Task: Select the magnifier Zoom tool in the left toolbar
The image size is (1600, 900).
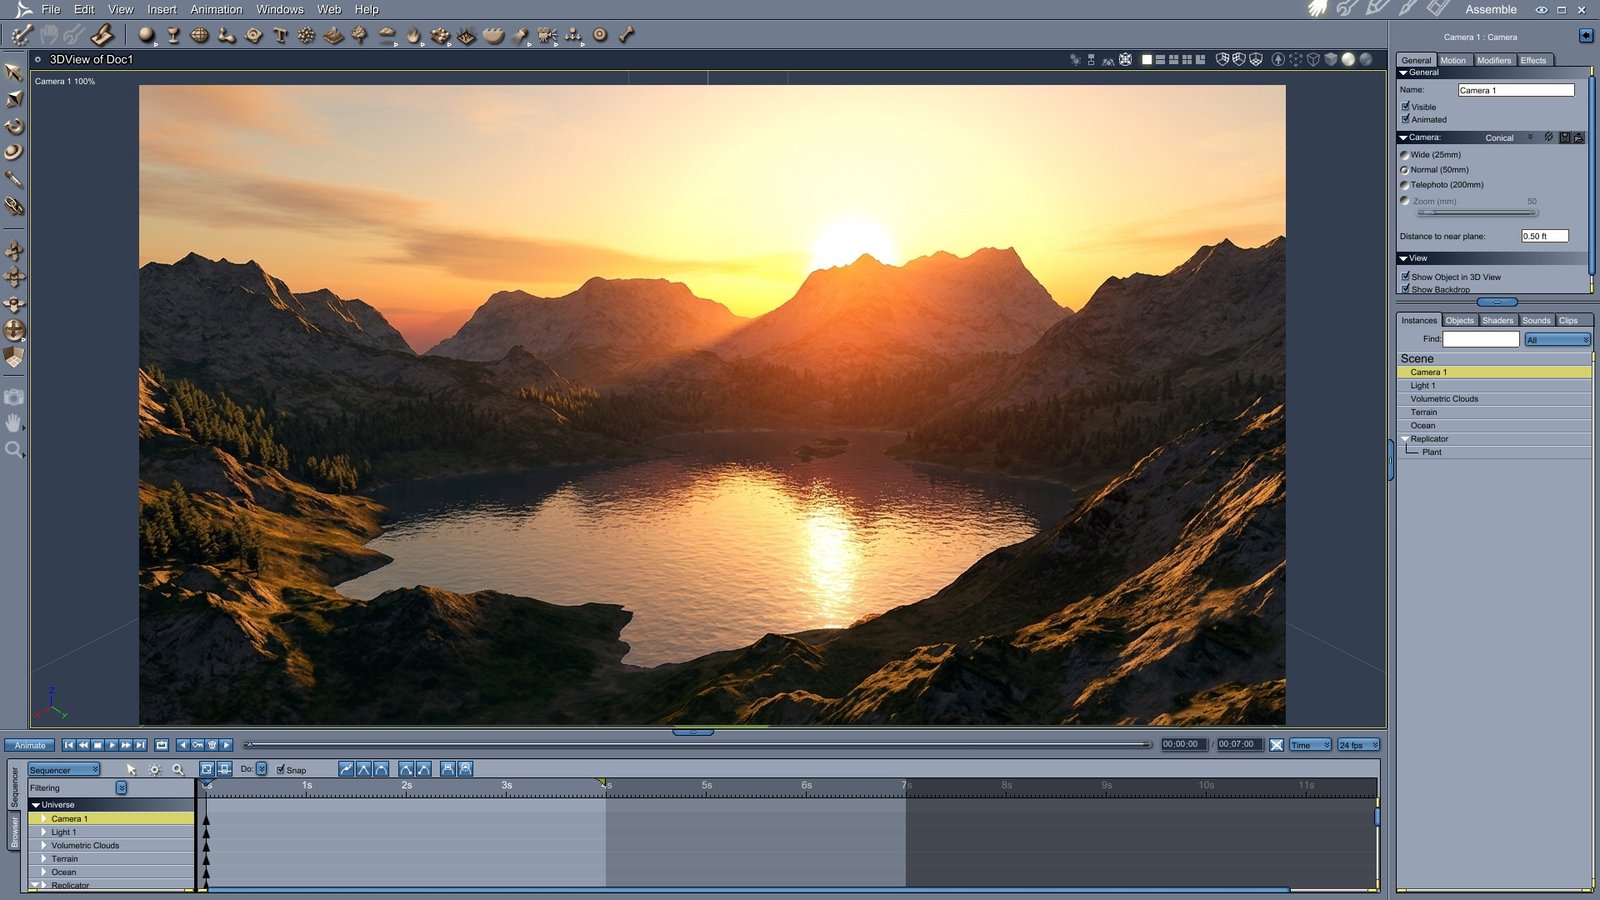Action: tap(13, 450)
